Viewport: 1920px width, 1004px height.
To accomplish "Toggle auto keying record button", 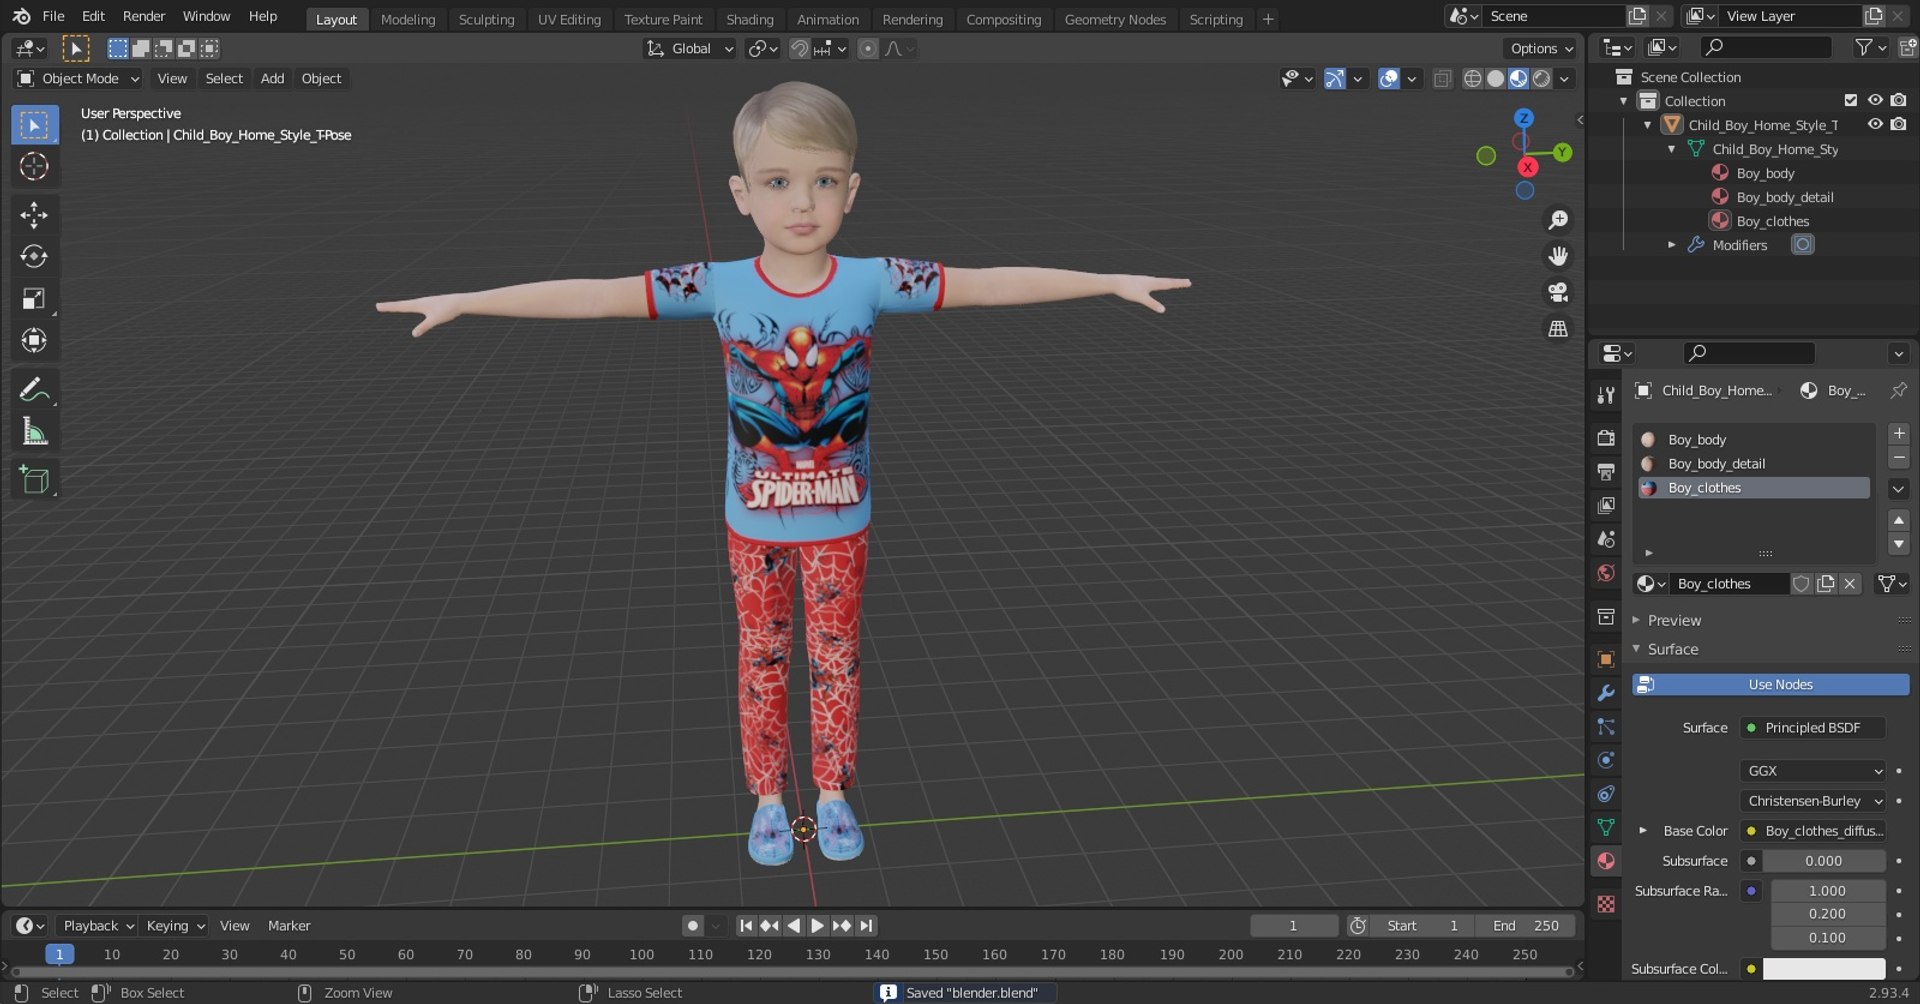I will pos(692,926).
